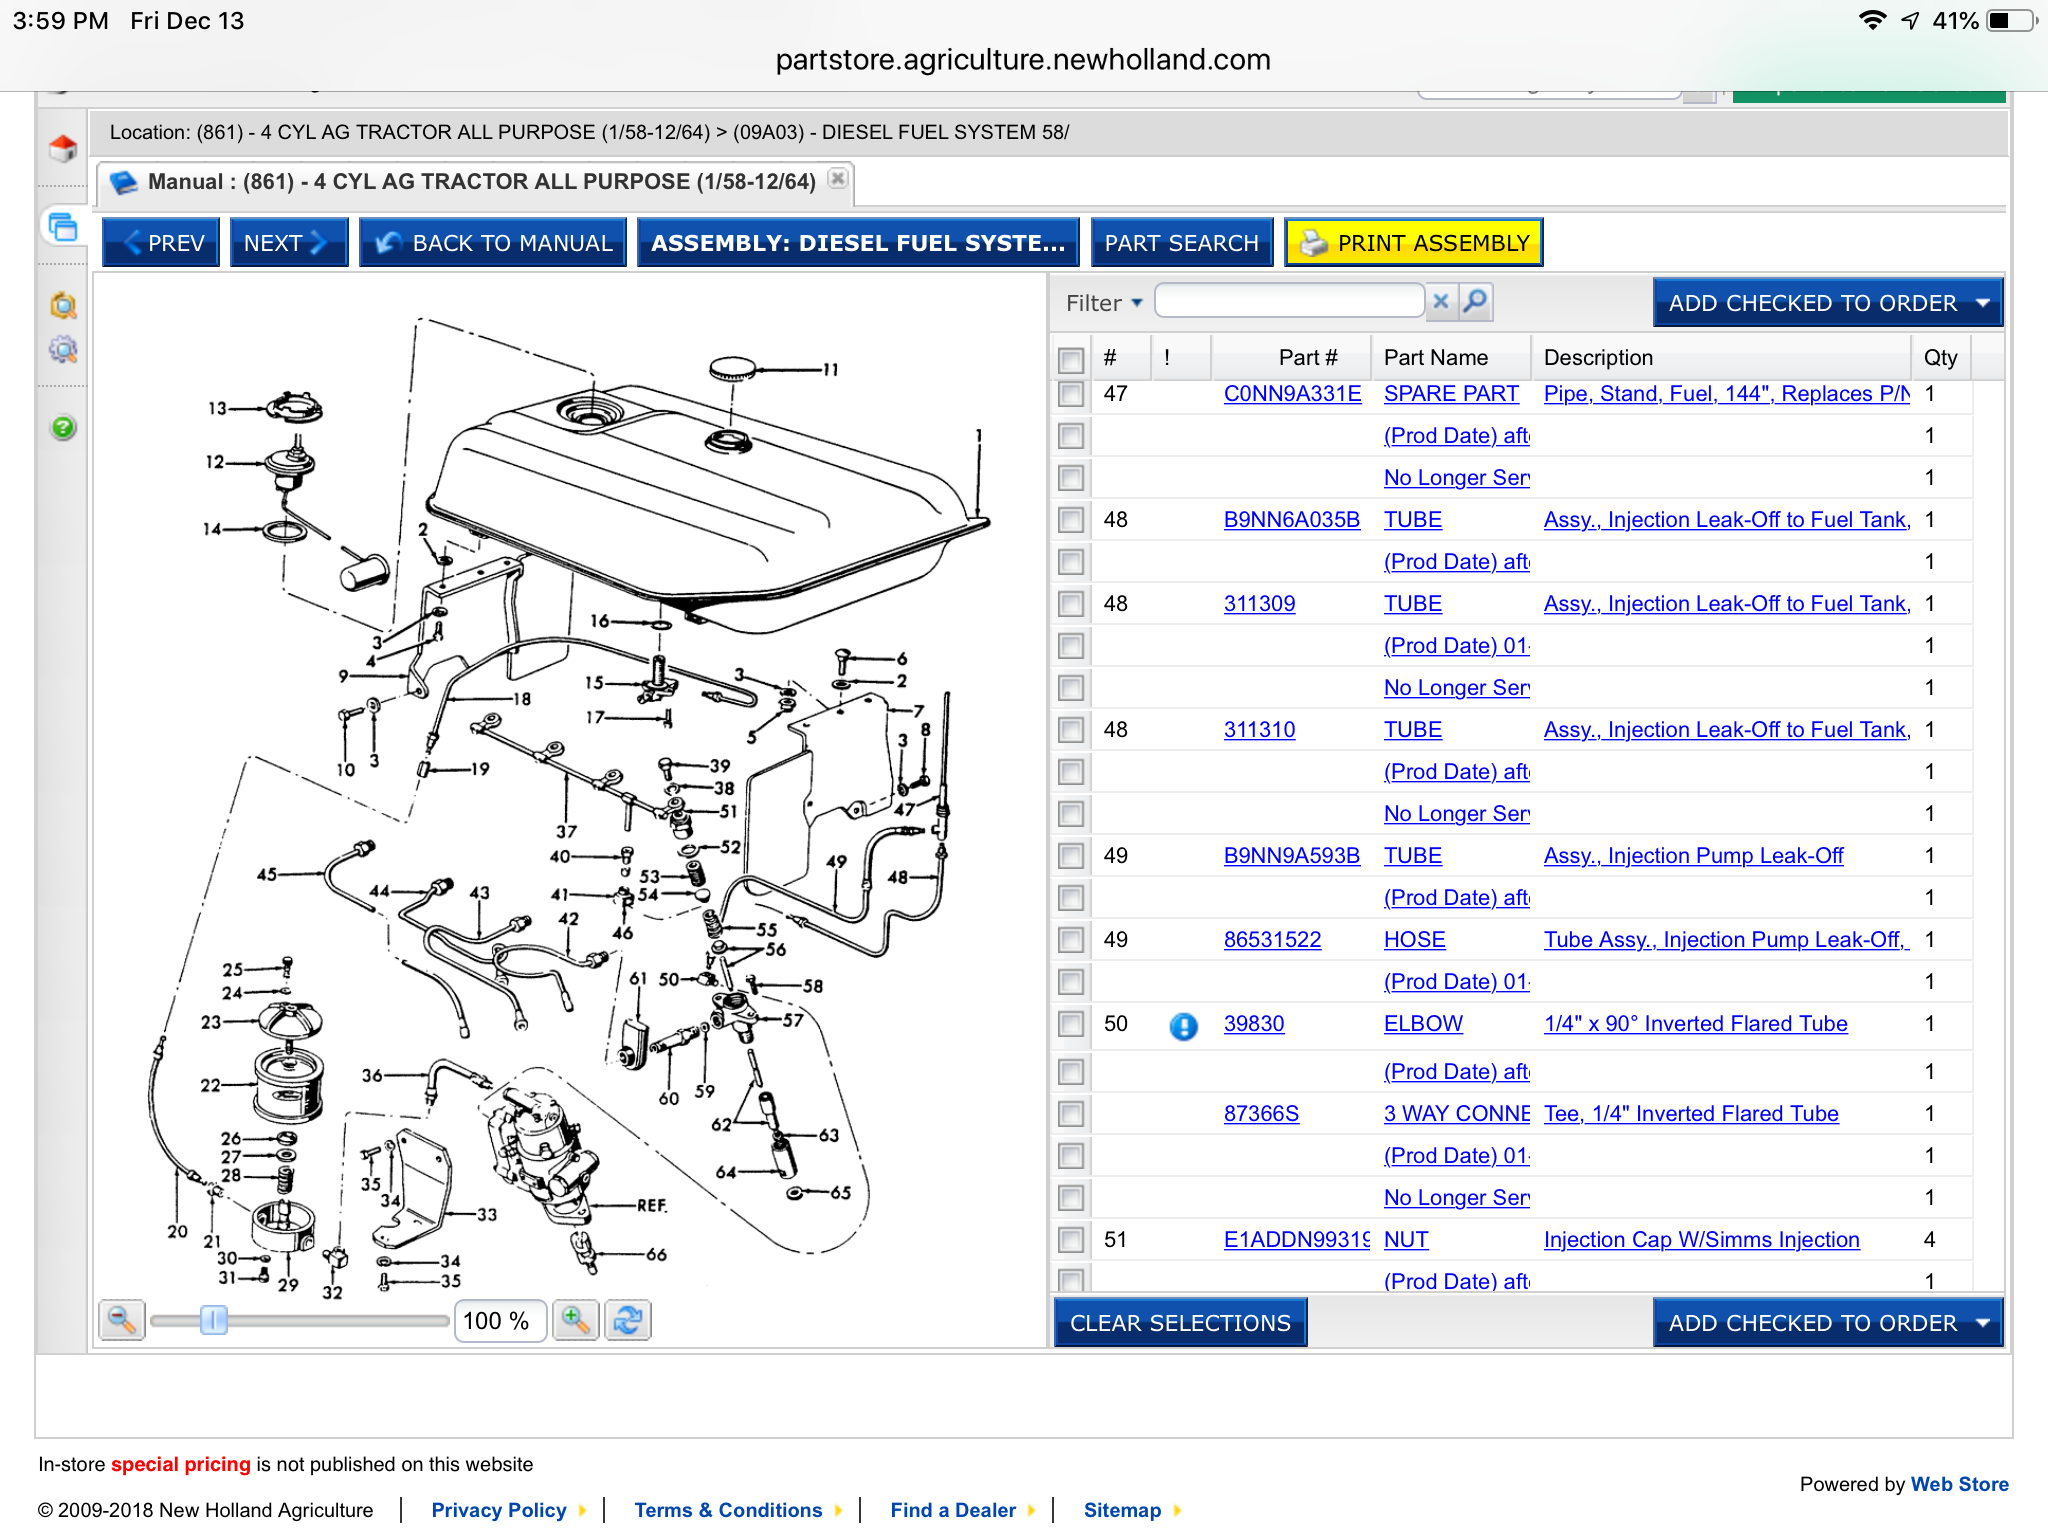2048x1536 pixels.
Task: Open Terms & Conditions link
Action: [728, 1510]
